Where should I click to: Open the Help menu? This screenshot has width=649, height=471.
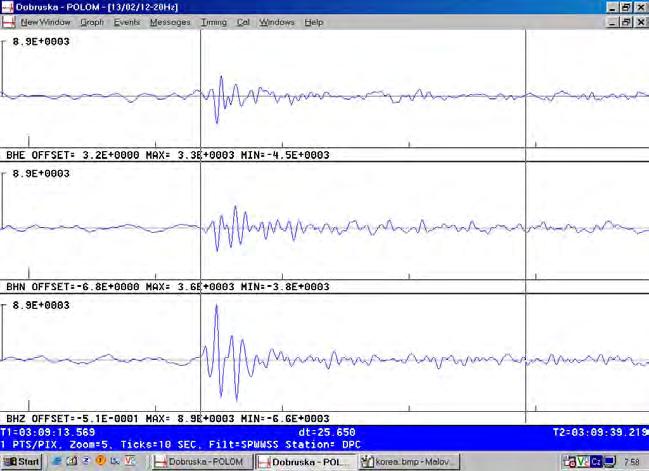[x=314, y=22]
